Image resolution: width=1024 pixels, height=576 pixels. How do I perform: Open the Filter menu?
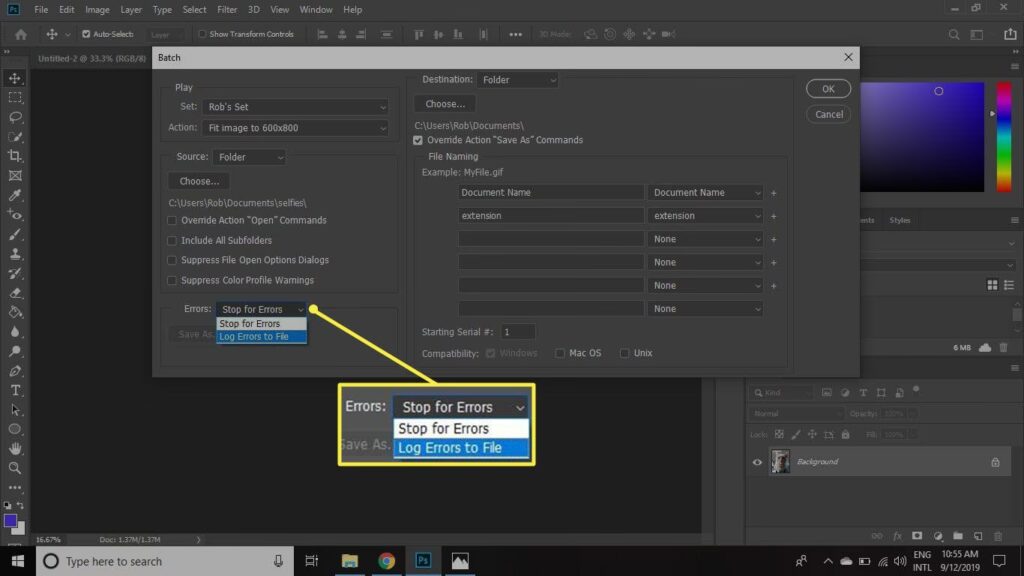[x=227, y=9]
